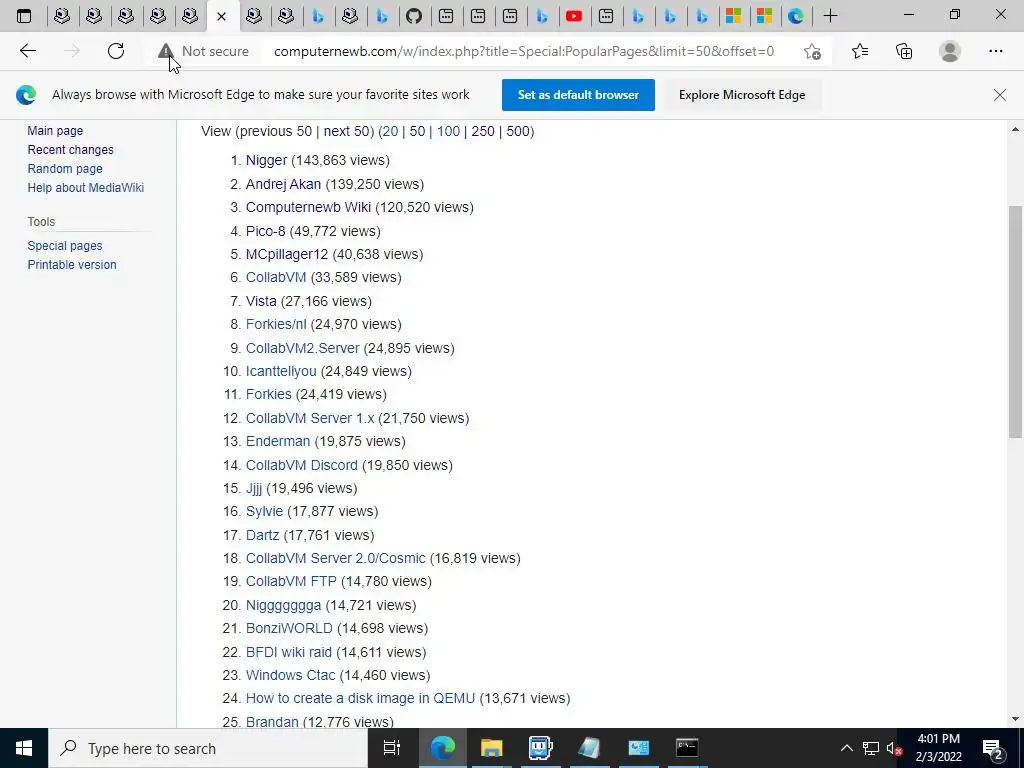Open CollabVM Server 2.0/Cosmic page
Screen dimensions: 1024x768
coord(335,558)
